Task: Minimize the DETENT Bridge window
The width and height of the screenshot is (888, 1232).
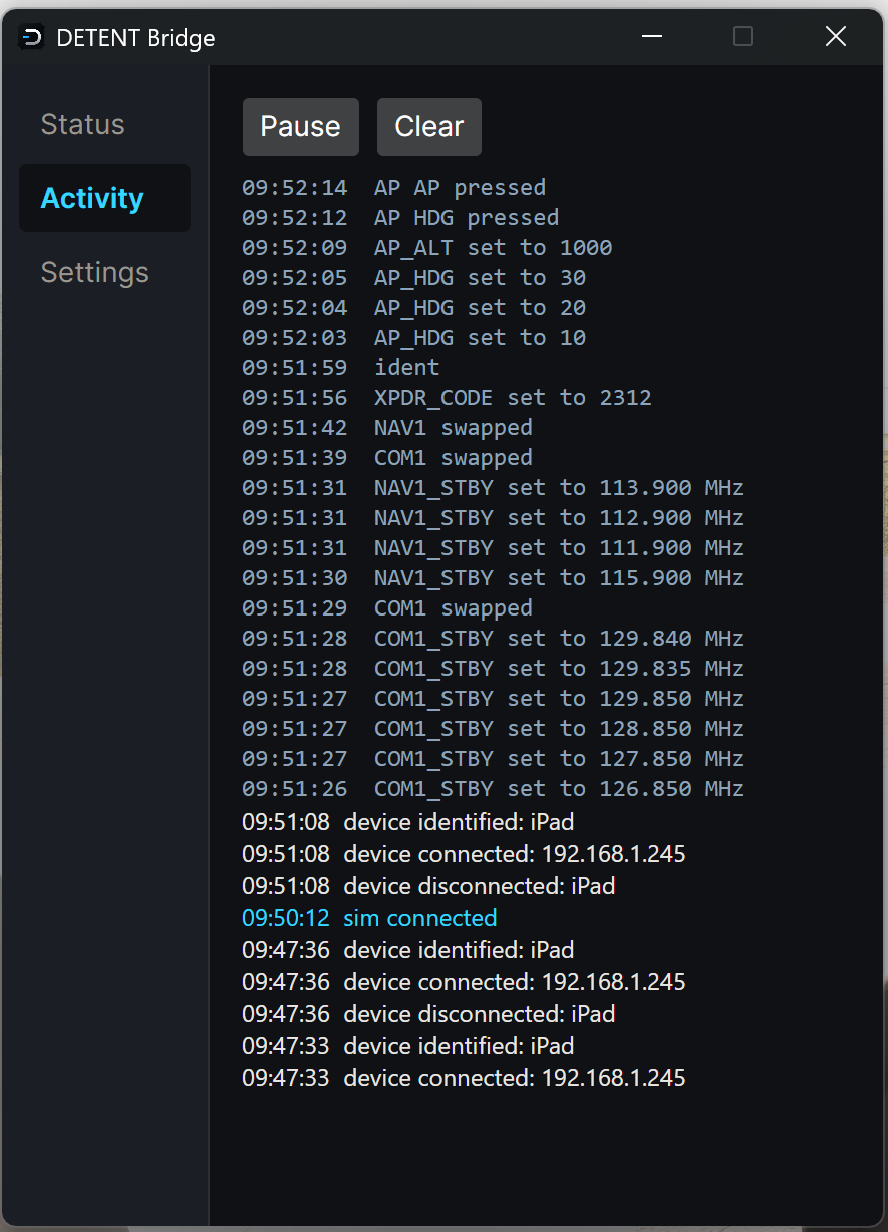Action: click(x=652, y=37)
